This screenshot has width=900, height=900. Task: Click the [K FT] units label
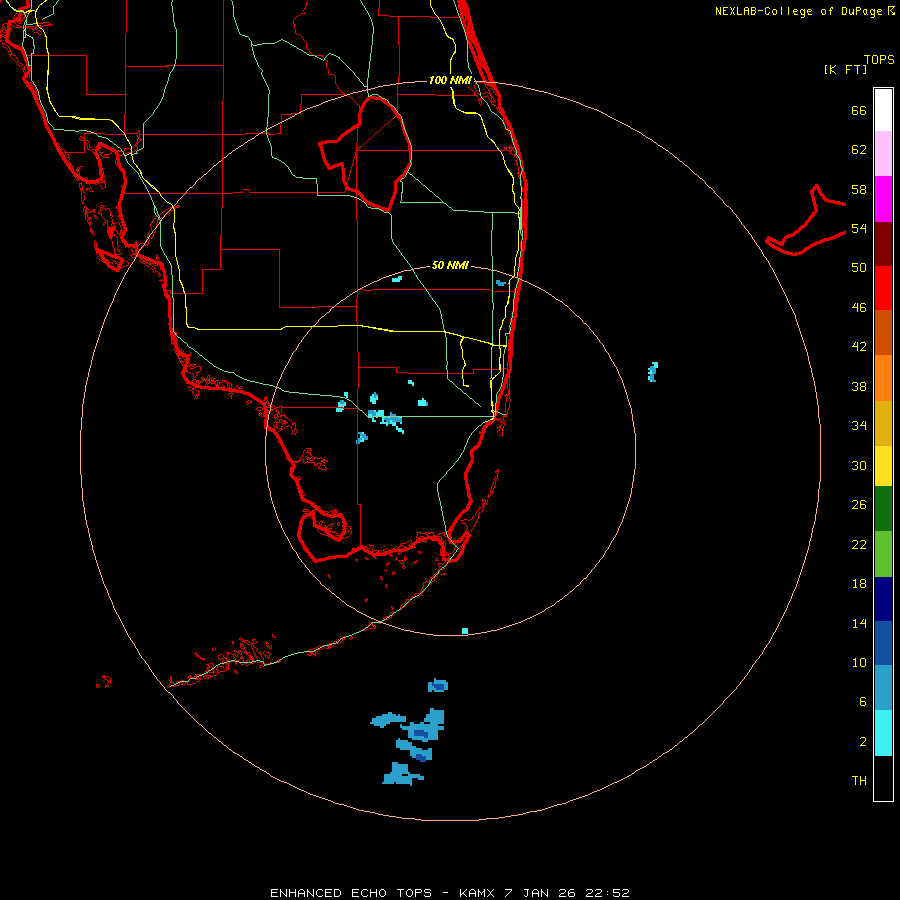[845, 69]
